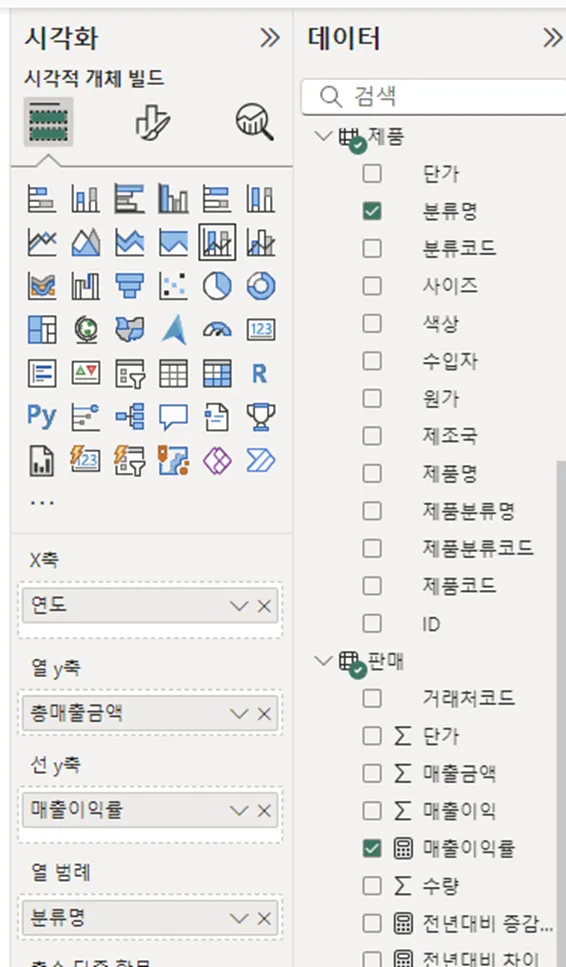Screen dimensions: 566x967
Task: Select the donut chart visual icon
Action: tap(260, 286)
